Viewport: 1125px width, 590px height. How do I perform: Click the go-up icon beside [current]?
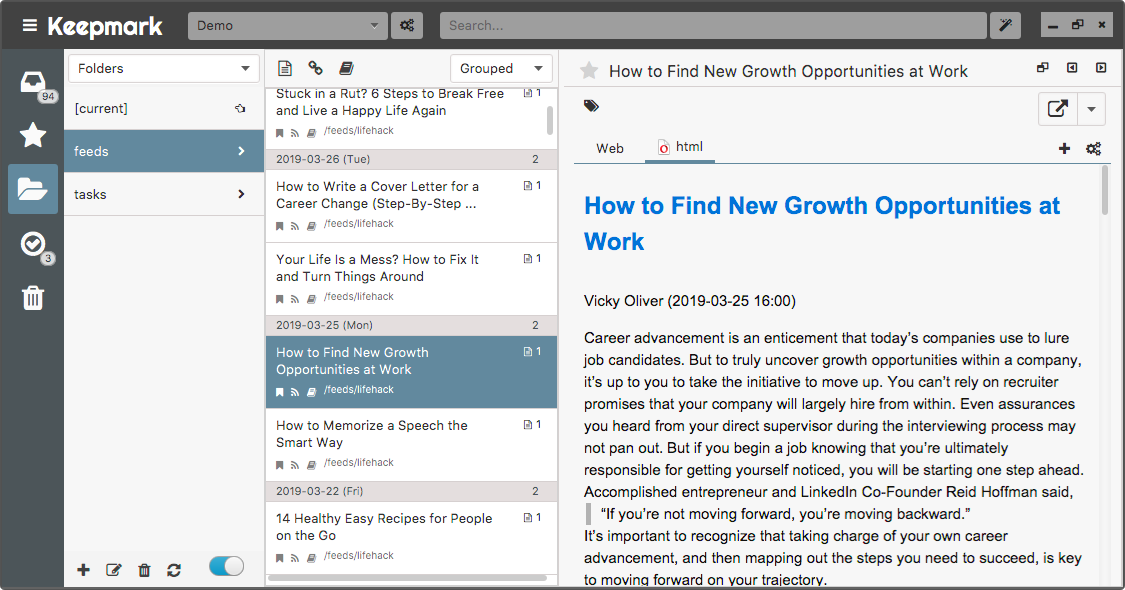tap(240, 108)
